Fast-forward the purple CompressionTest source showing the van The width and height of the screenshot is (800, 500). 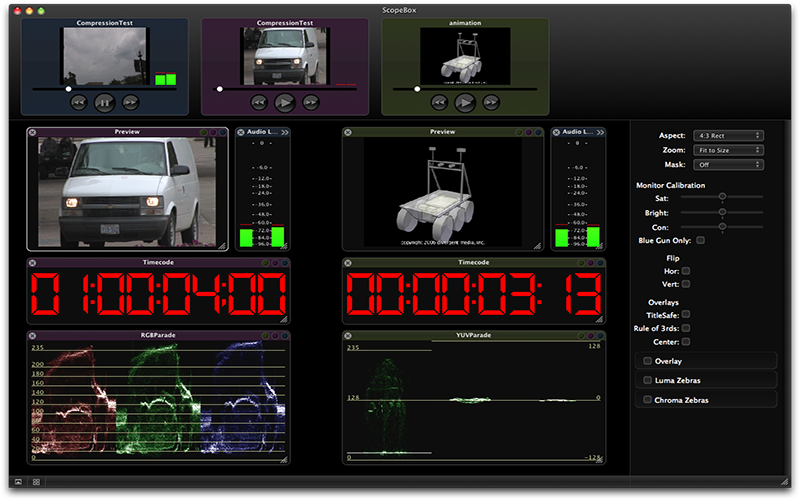(311, 103)
